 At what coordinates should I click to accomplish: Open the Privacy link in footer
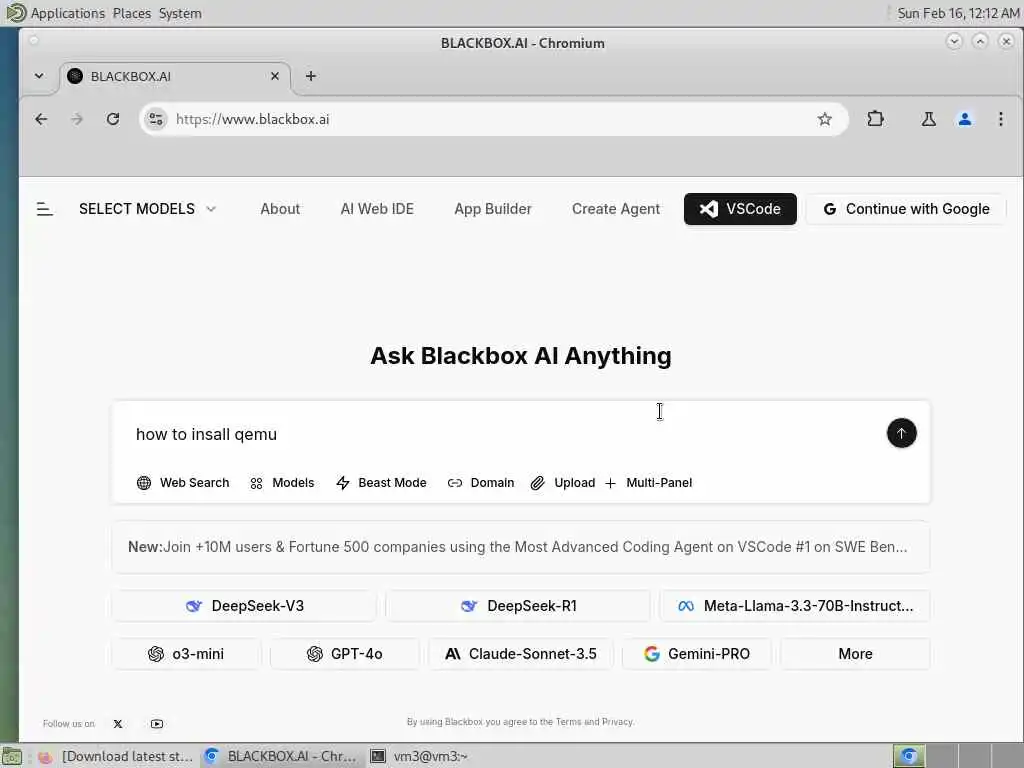[x=617, y=722]
